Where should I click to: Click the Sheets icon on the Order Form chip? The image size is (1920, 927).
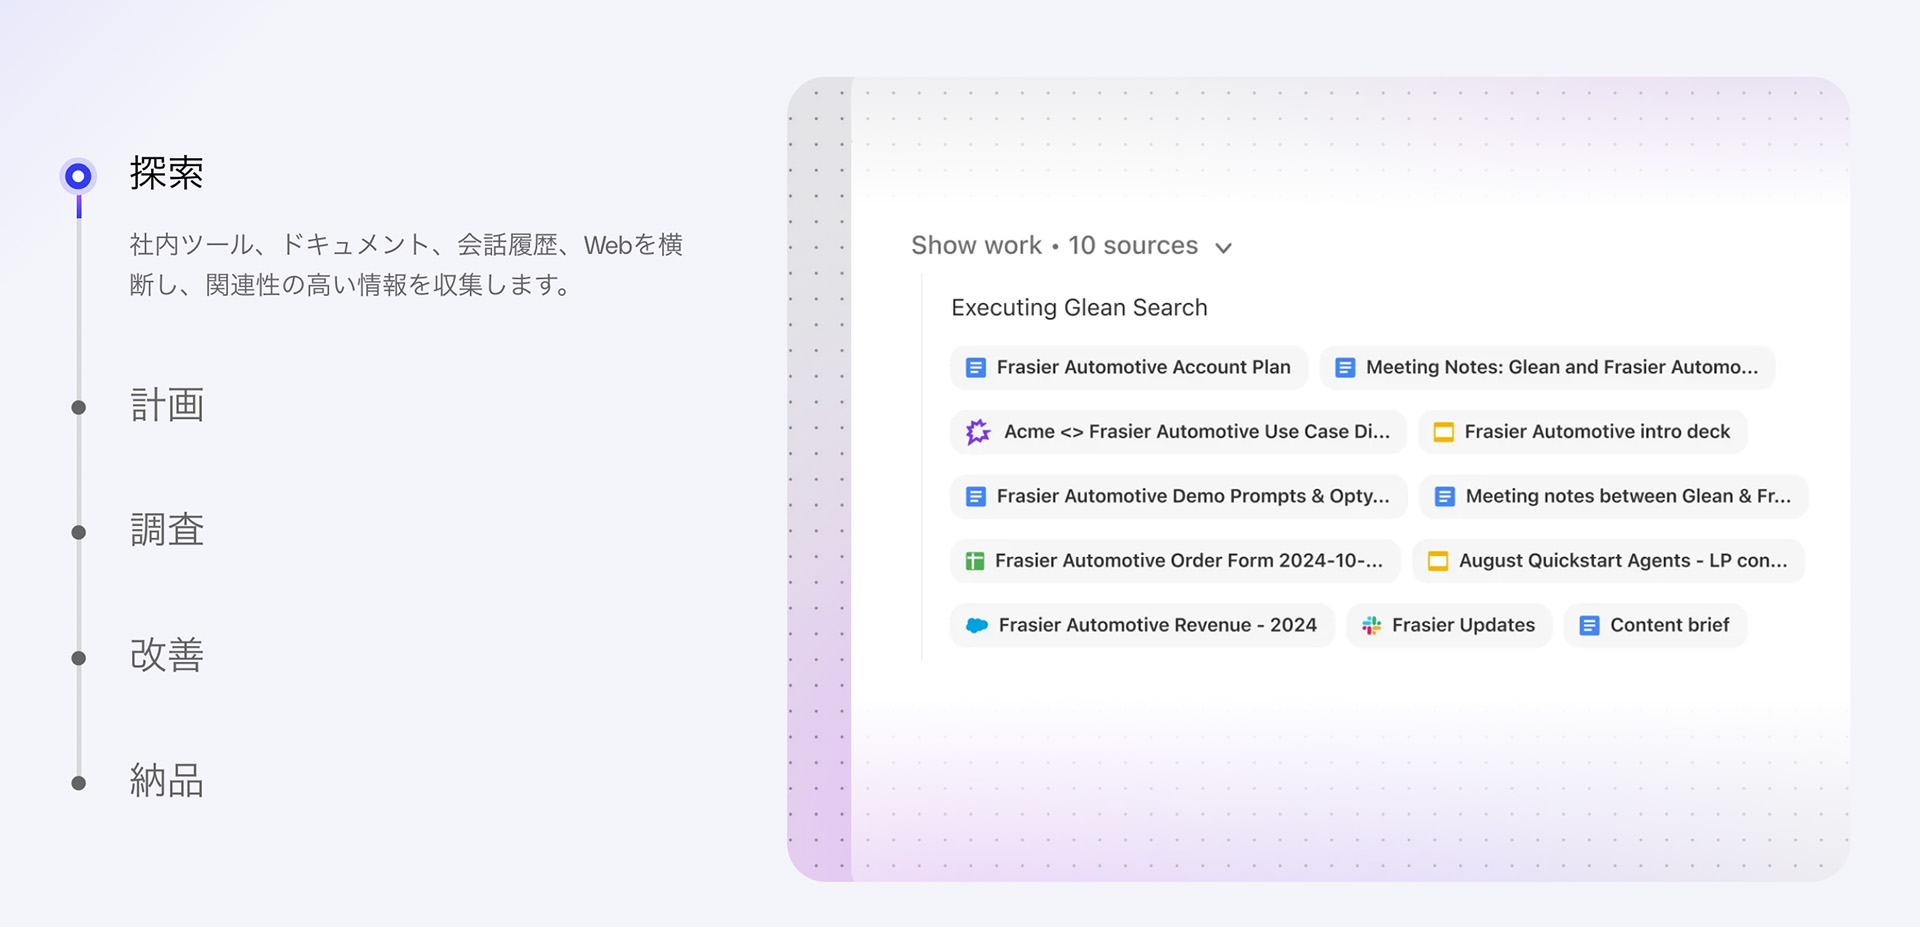974,561
